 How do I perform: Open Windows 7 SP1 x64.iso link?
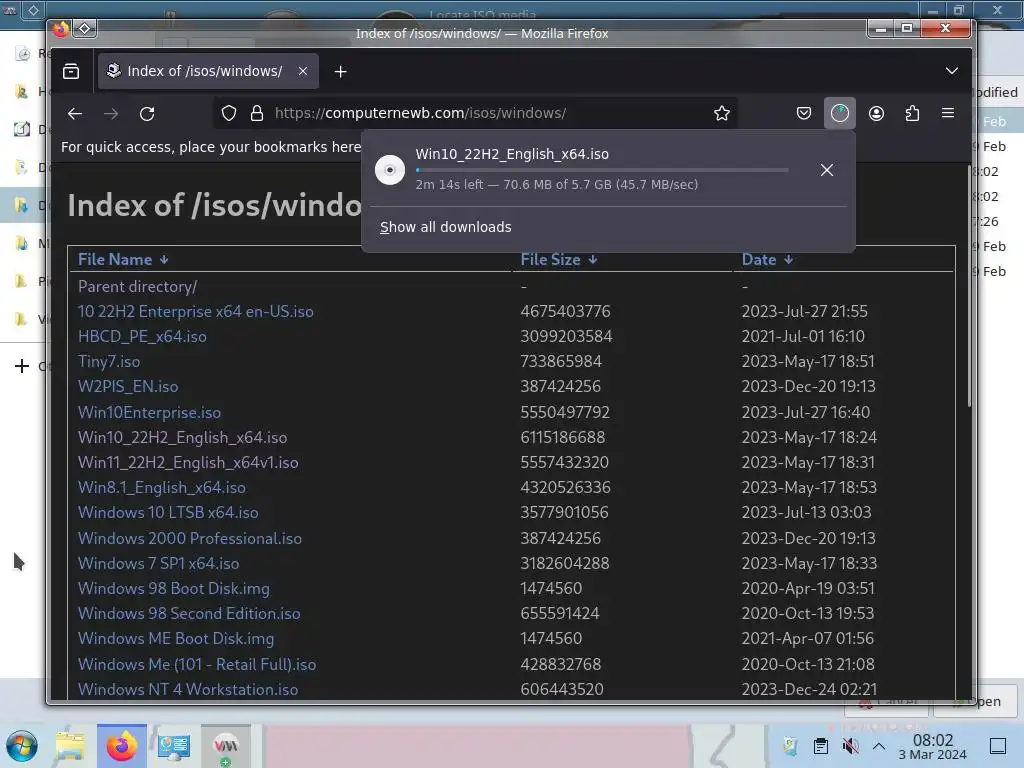point(159,564)
